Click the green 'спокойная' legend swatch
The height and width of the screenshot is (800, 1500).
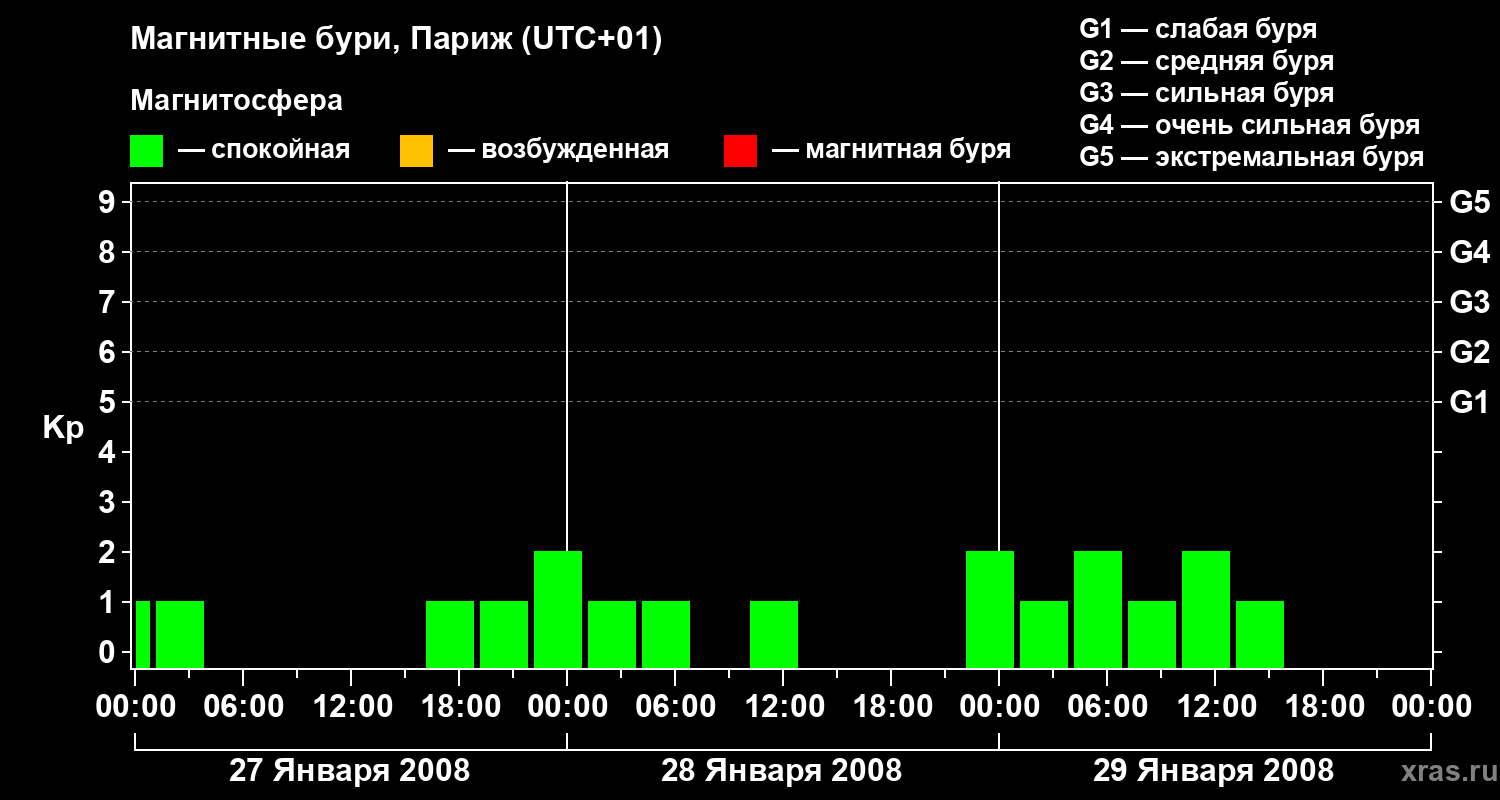(x=147, y=151)
